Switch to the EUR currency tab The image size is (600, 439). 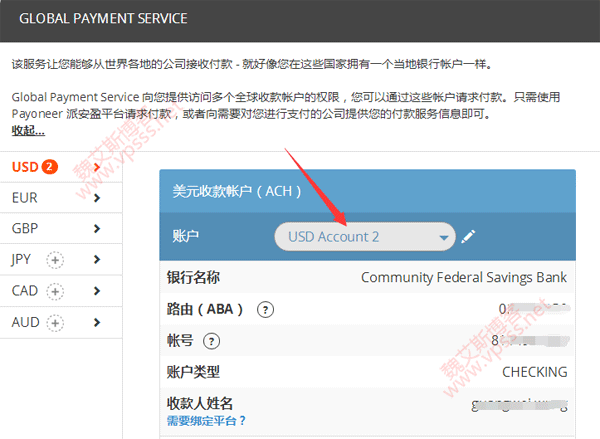[25, 198]
